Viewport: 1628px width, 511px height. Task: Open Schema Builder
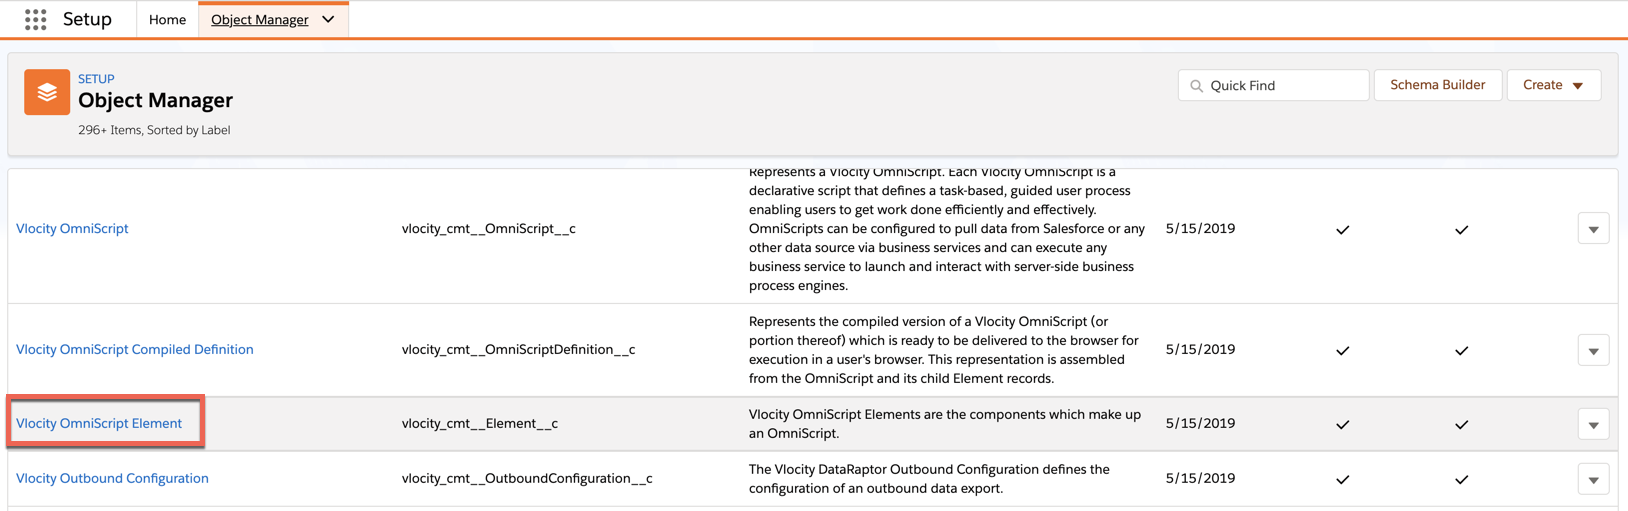click(x=1437, y=85)
